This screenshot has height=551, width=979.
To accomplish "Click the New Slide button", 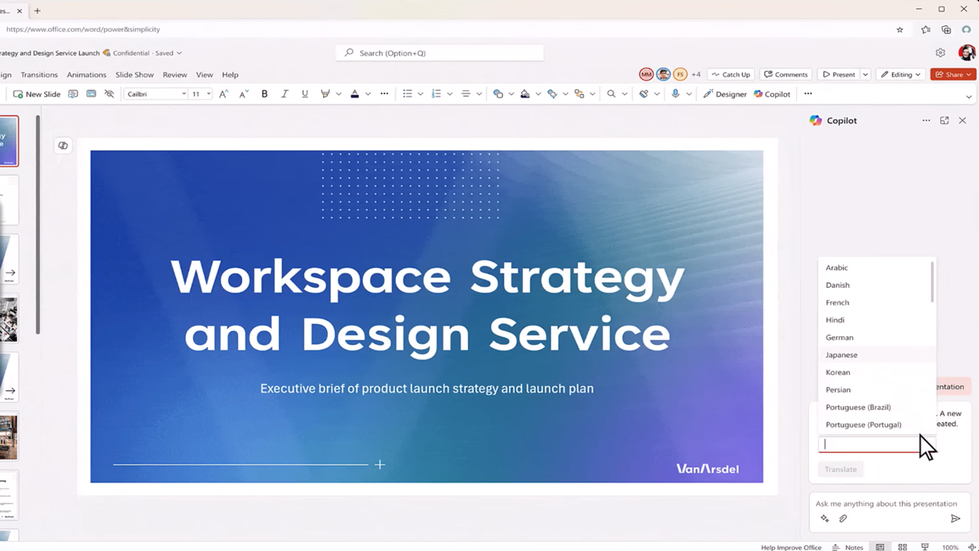I will (37, 94).
